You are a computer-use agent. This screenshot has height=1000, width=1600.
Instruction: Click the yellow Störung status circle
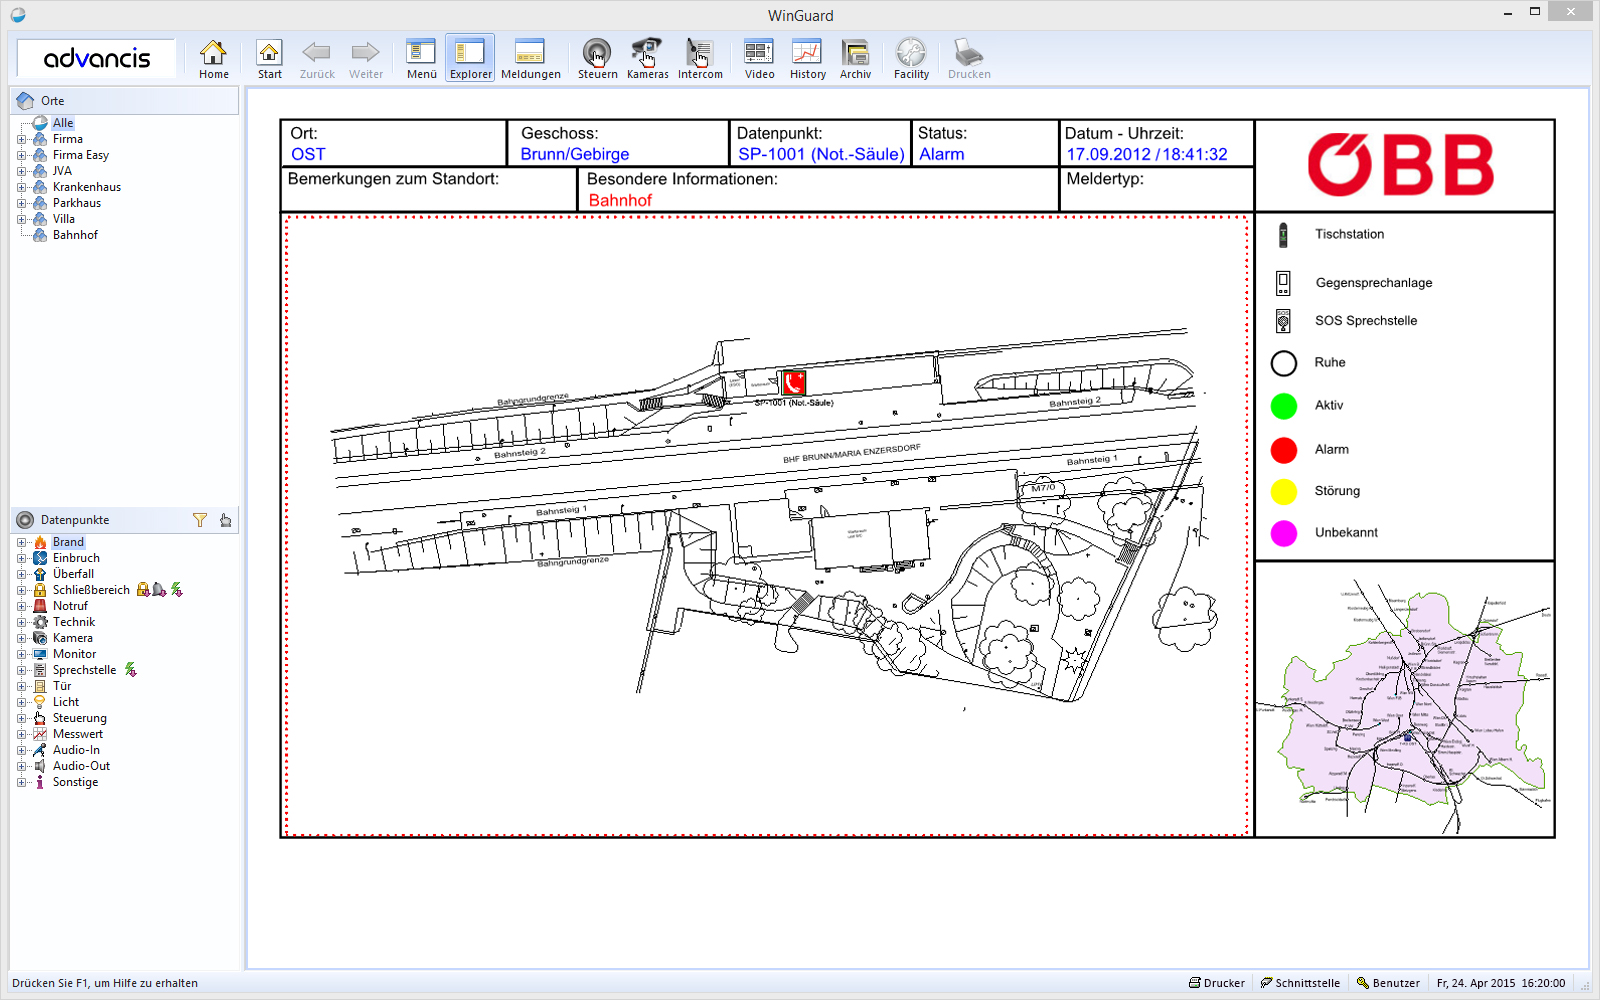pos(1284,491)
